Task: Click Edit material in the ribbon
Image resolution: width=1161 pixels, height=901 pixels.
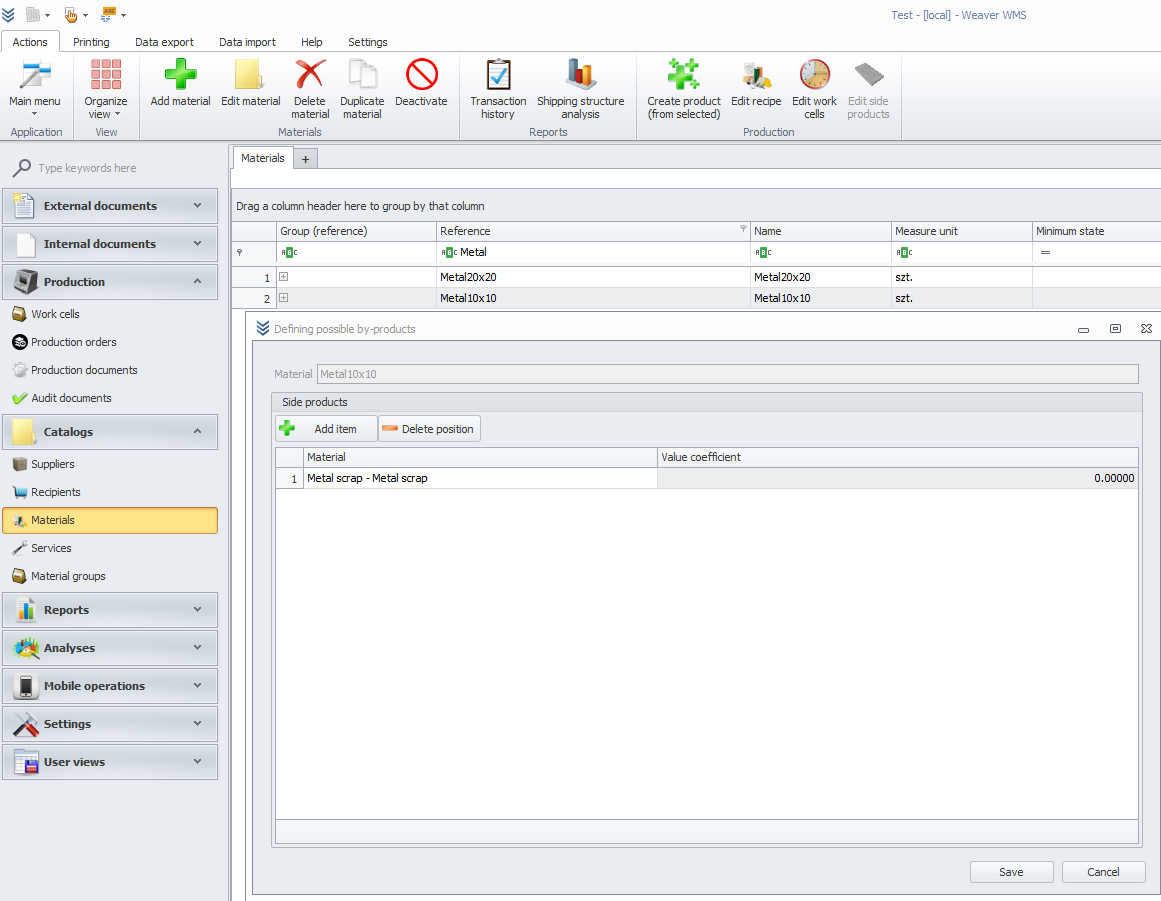Action: point(250,83)
